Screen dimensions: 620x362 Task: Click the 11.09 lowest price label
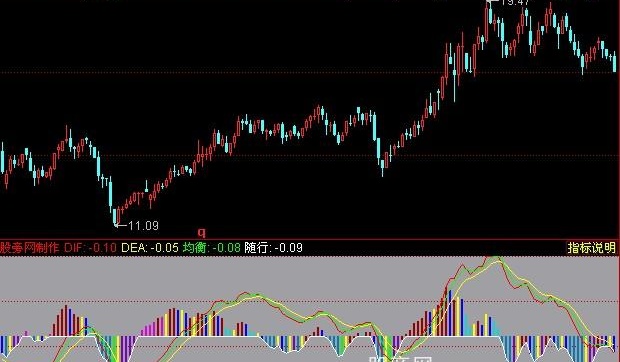pos(143,226)
